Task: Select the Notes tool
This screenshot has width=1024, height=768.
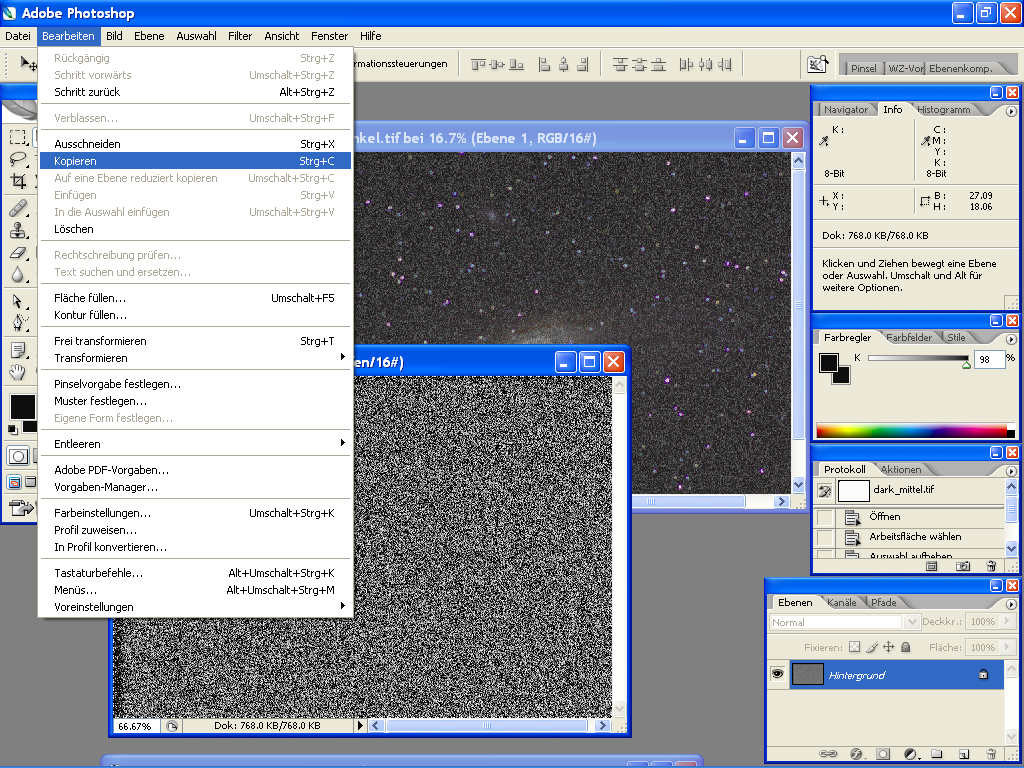Action: pyautogui.click(x=18, y=350)
